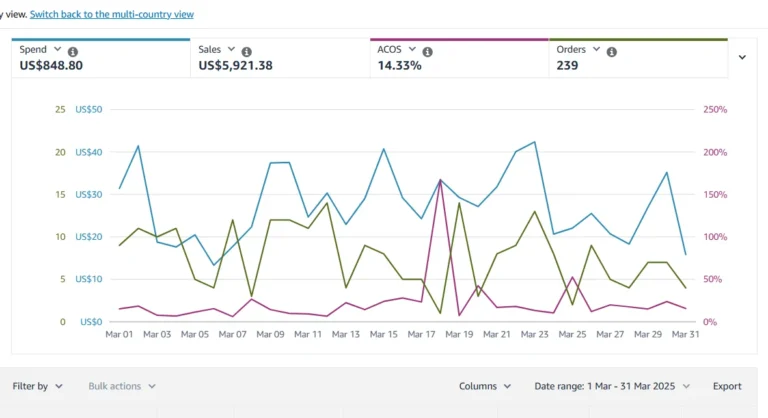Collapse the chart using the right-side chevron
The height and width of the screenshot is (418, 768).
743,57
